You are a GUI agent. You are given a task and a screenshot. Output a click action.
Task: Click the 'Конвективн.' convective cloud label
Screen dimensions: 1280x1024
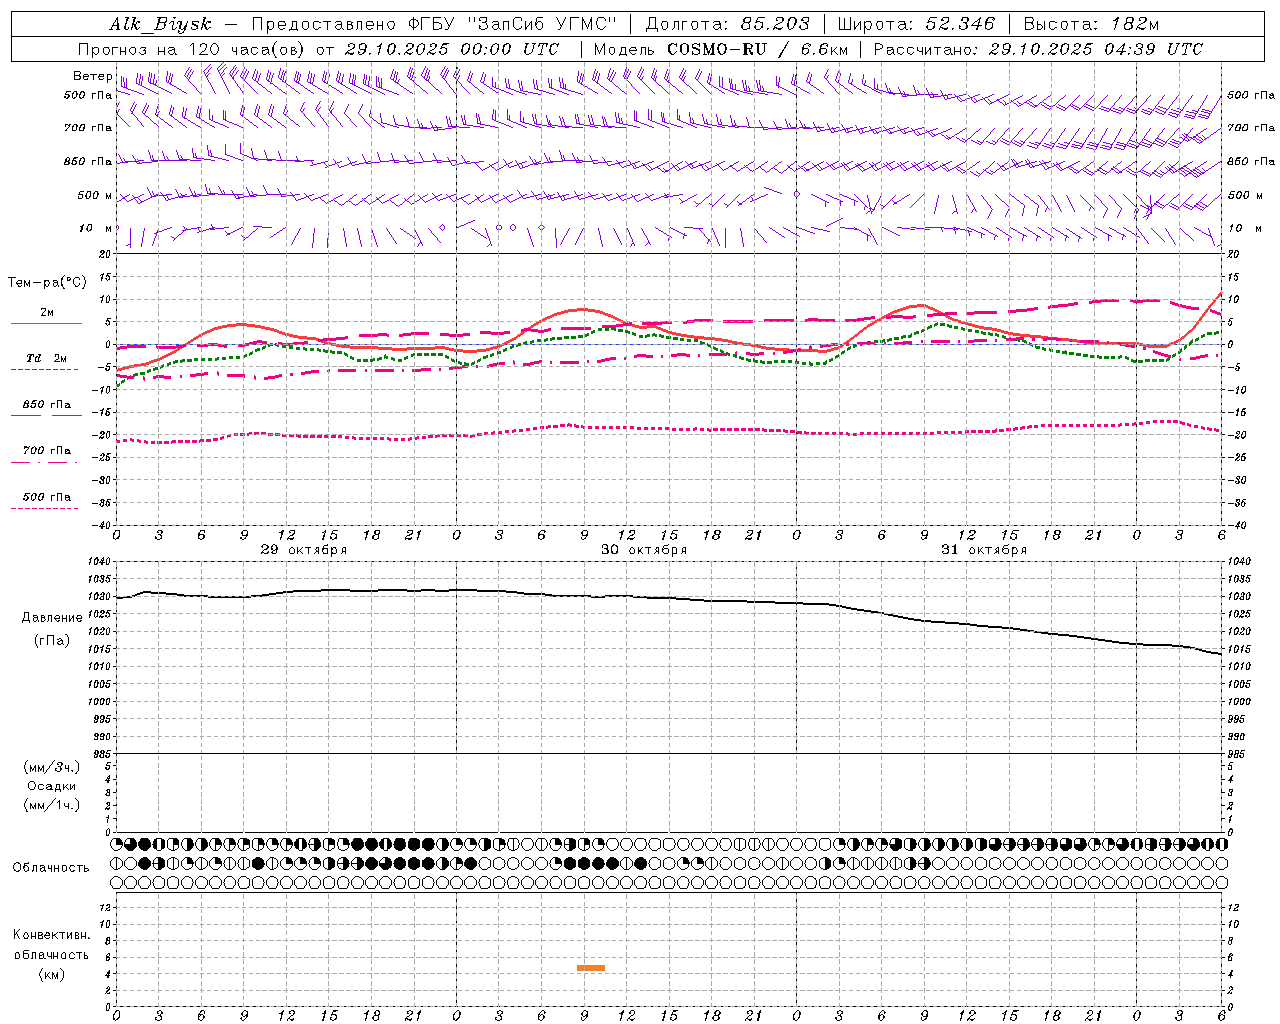[52, 935]
